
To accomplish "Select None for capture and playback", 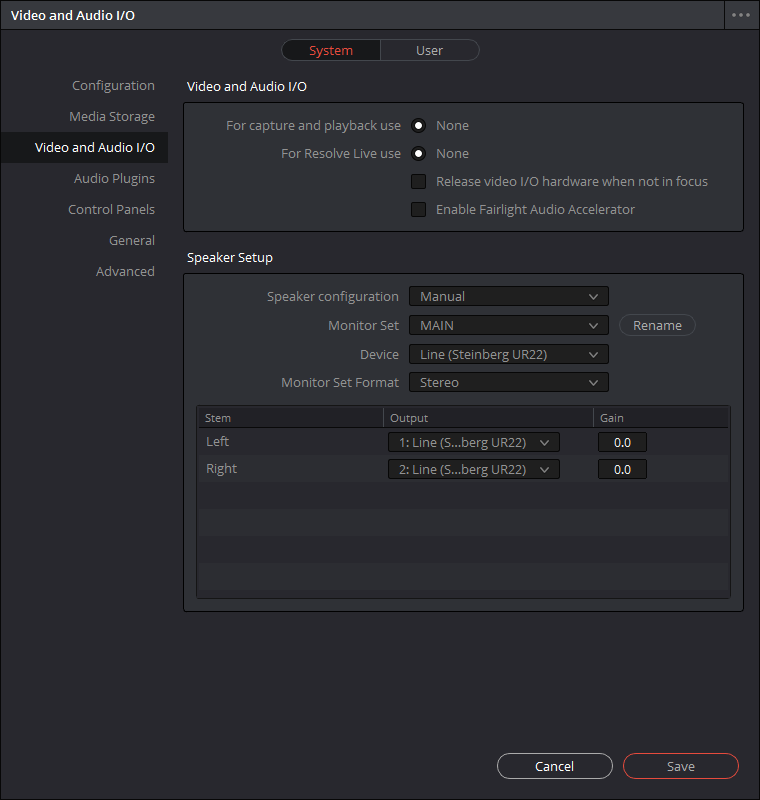I will pyautogui.click(x=419, y=126).
